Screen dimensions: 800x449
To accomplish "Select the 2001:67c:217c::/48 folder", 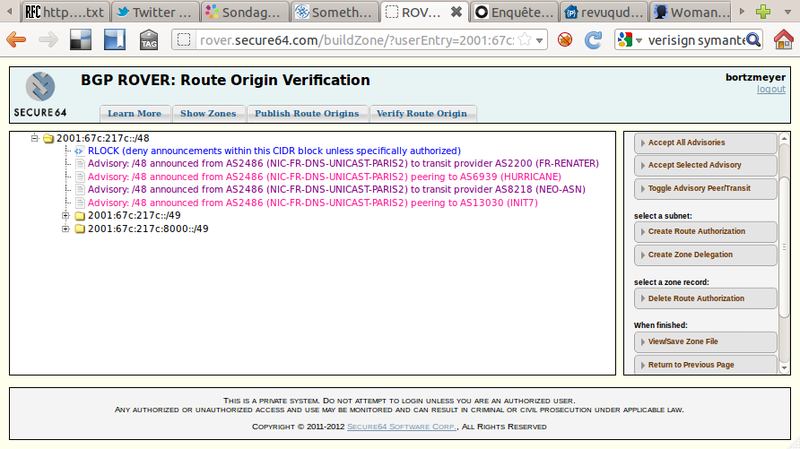I will [x=103, y=138].
